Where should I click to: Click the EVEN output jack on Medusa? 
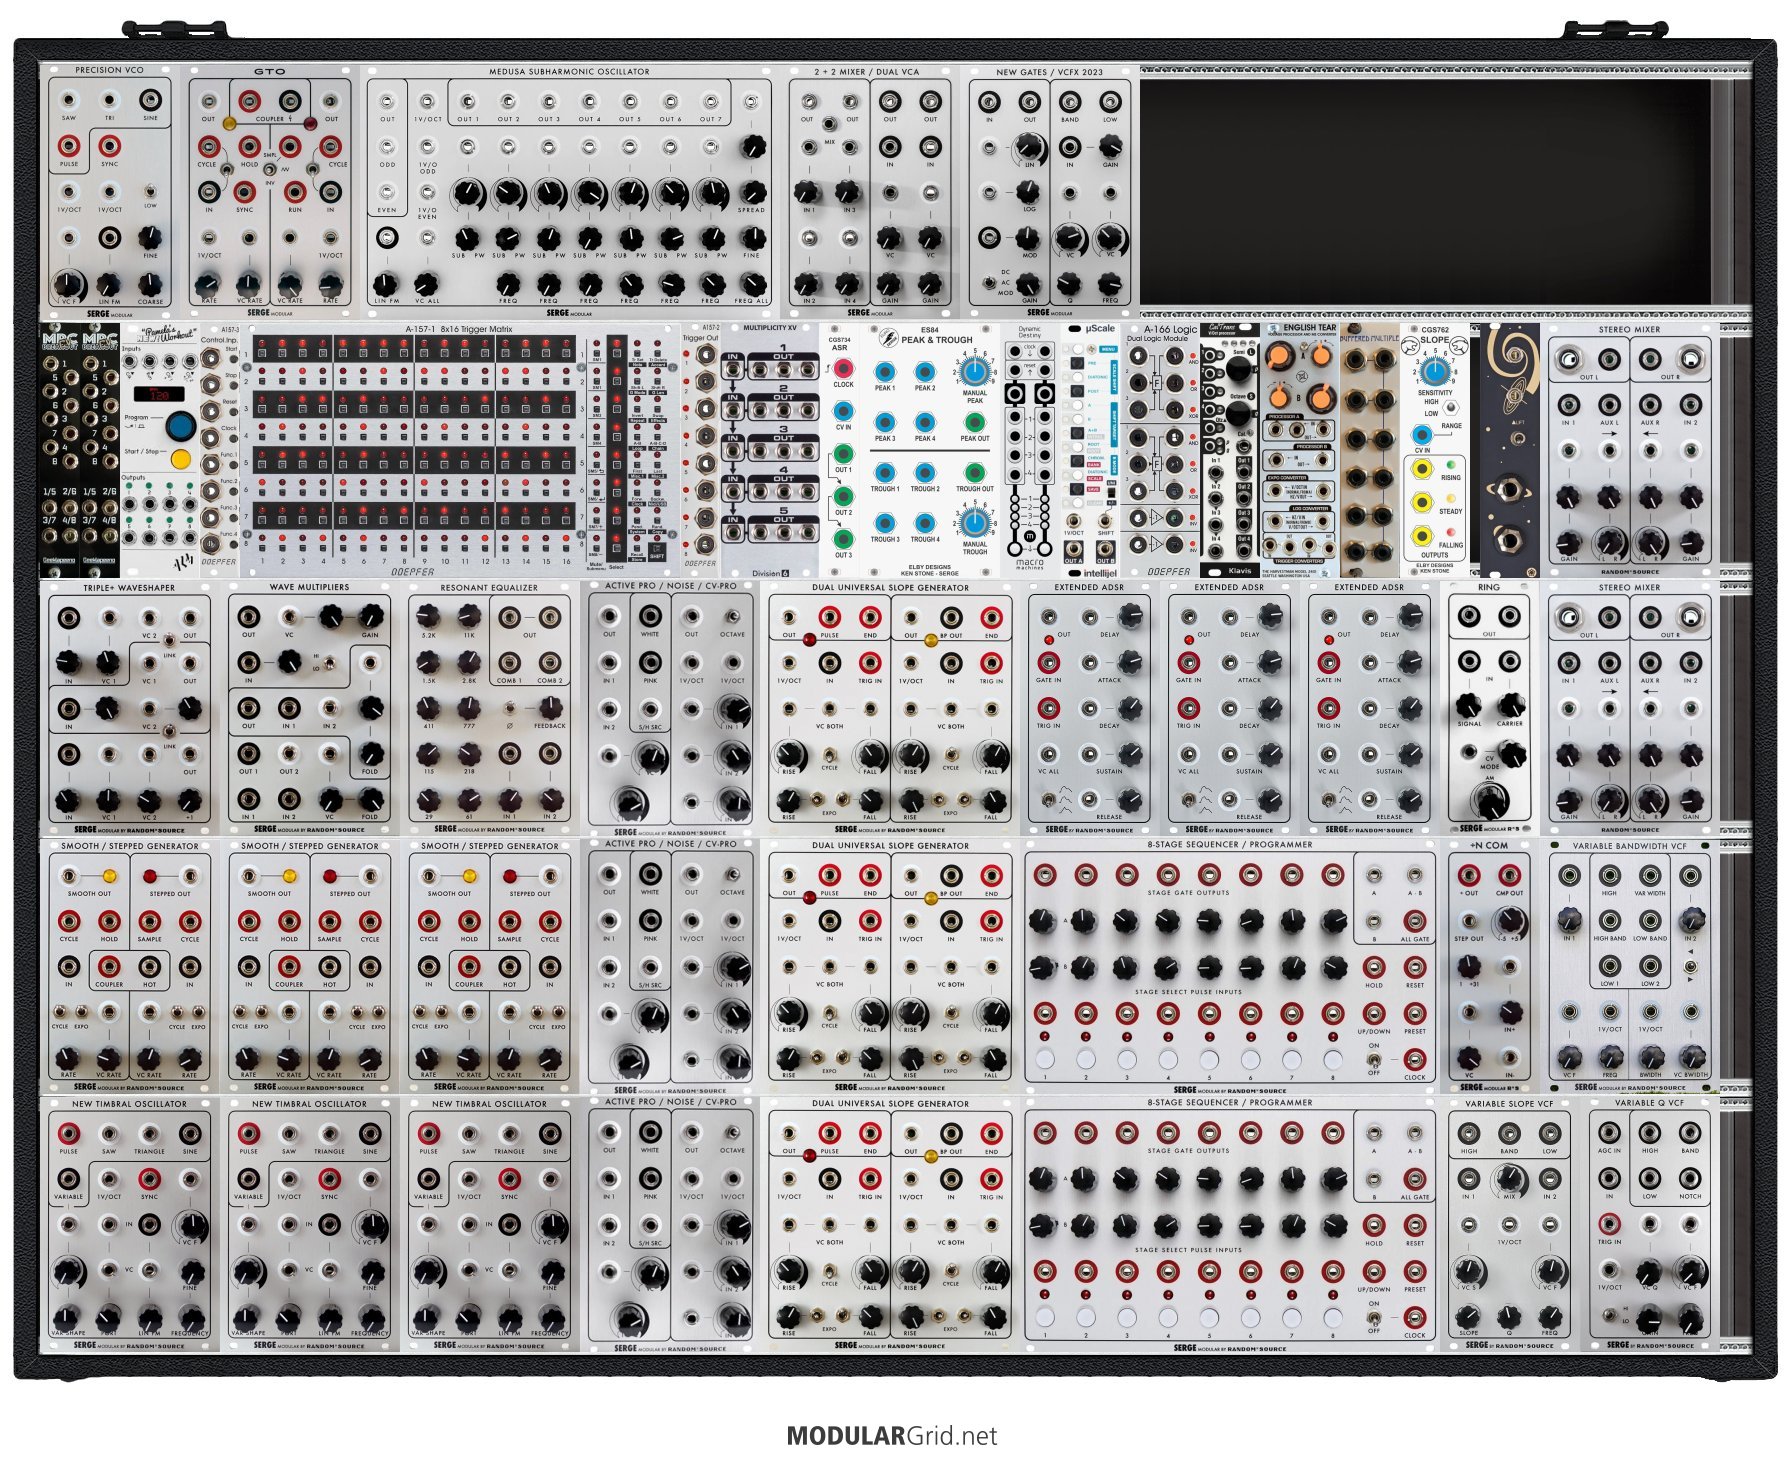tap(387, 192)
